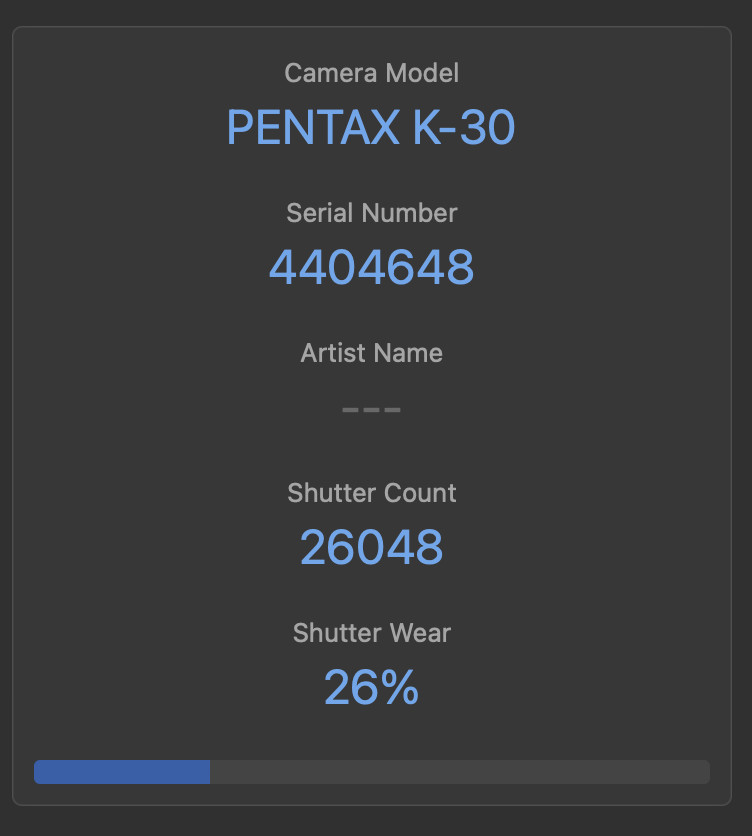
Task: Click the word Wear in Shutter Wear
Action: (x=420, y=633)
